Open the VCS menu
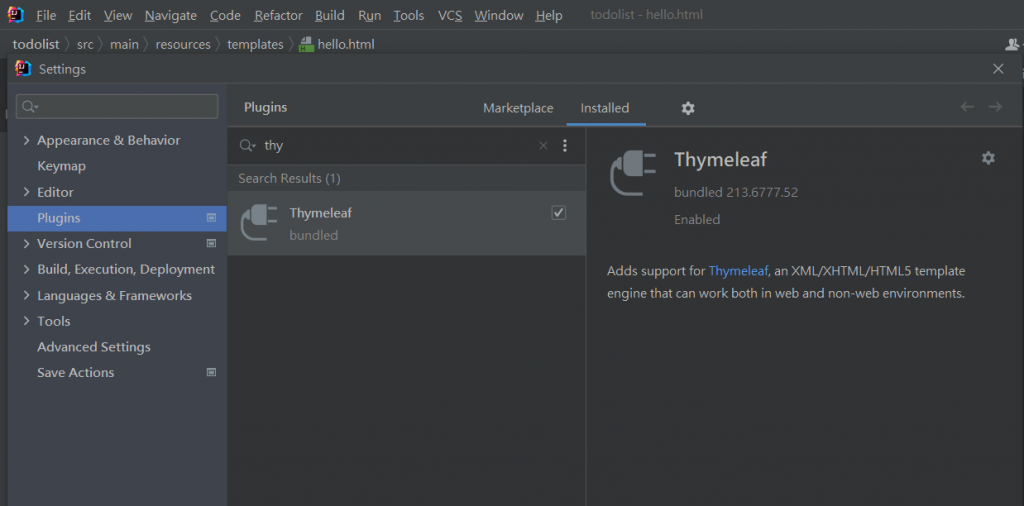 (450, 15)
